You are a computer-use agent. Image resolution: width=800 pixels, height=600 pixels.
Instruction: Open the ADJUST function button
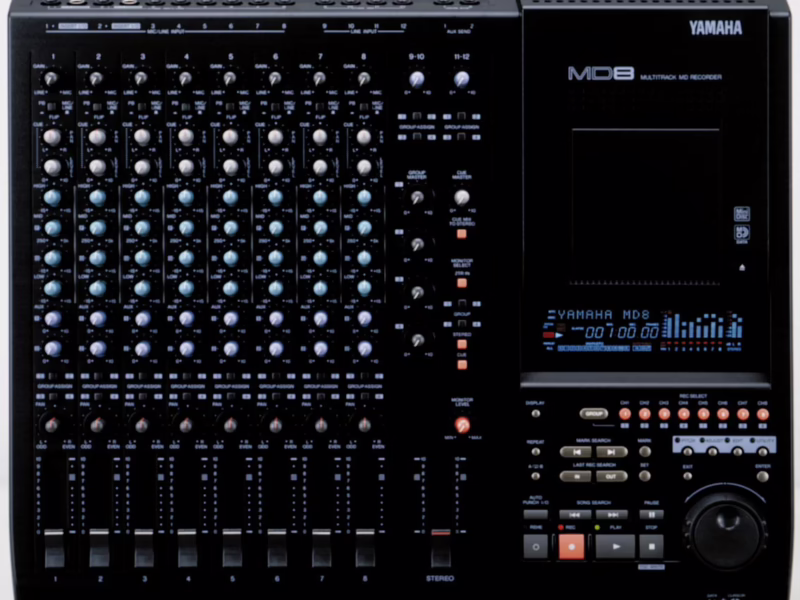coord(713,452)
